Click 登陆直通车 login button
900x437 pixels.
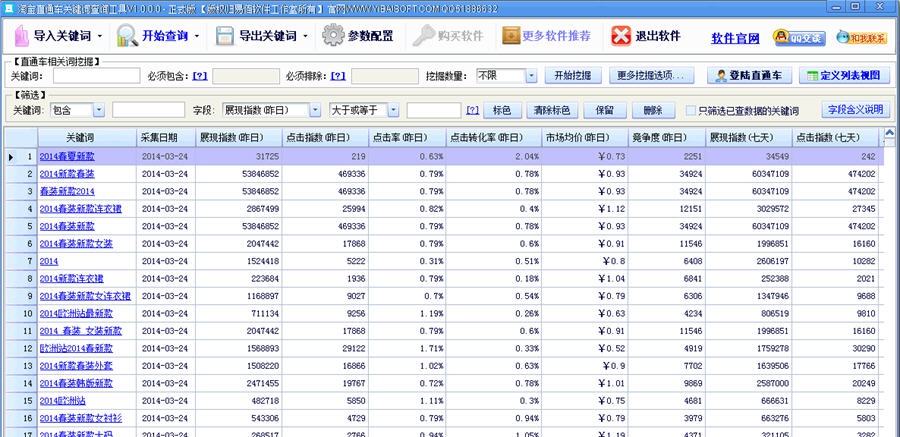pyautogui.click(x=749, y=76)
